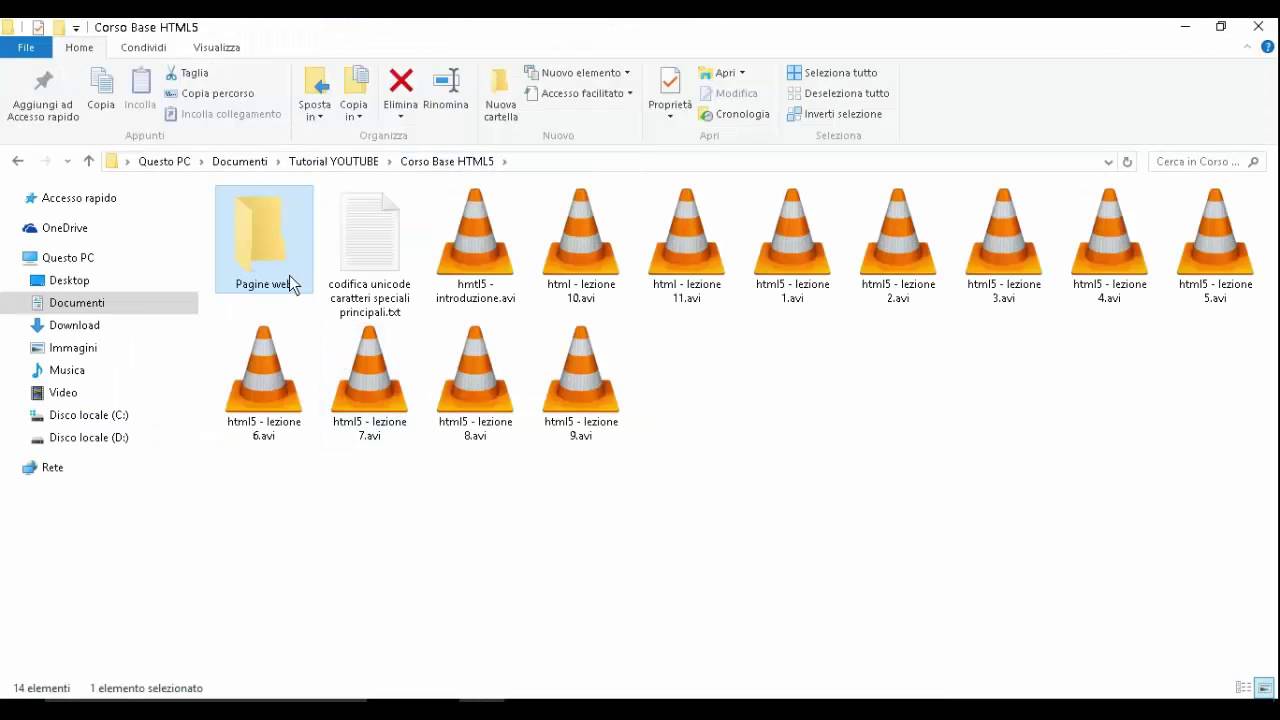Viewport: 1280px width, 720px height.
Task: Select html5 - lezione 9.avi
Action: click(x=581, y=384)
